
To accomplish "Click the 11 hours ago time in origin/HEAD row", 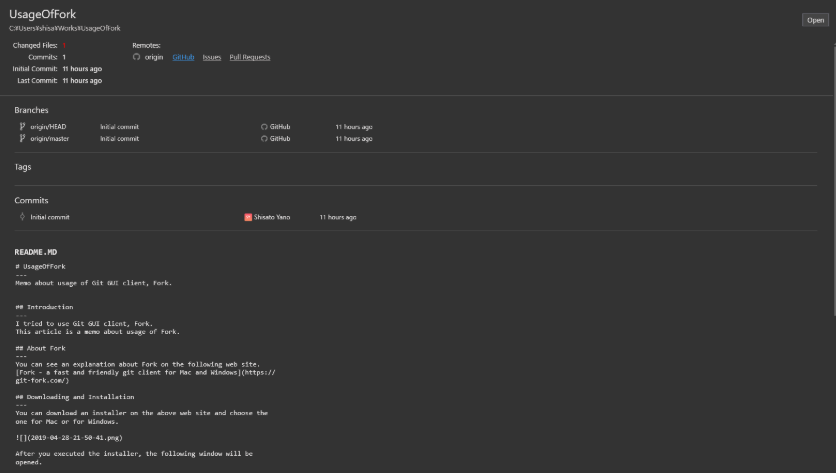I will pos(354,127).
